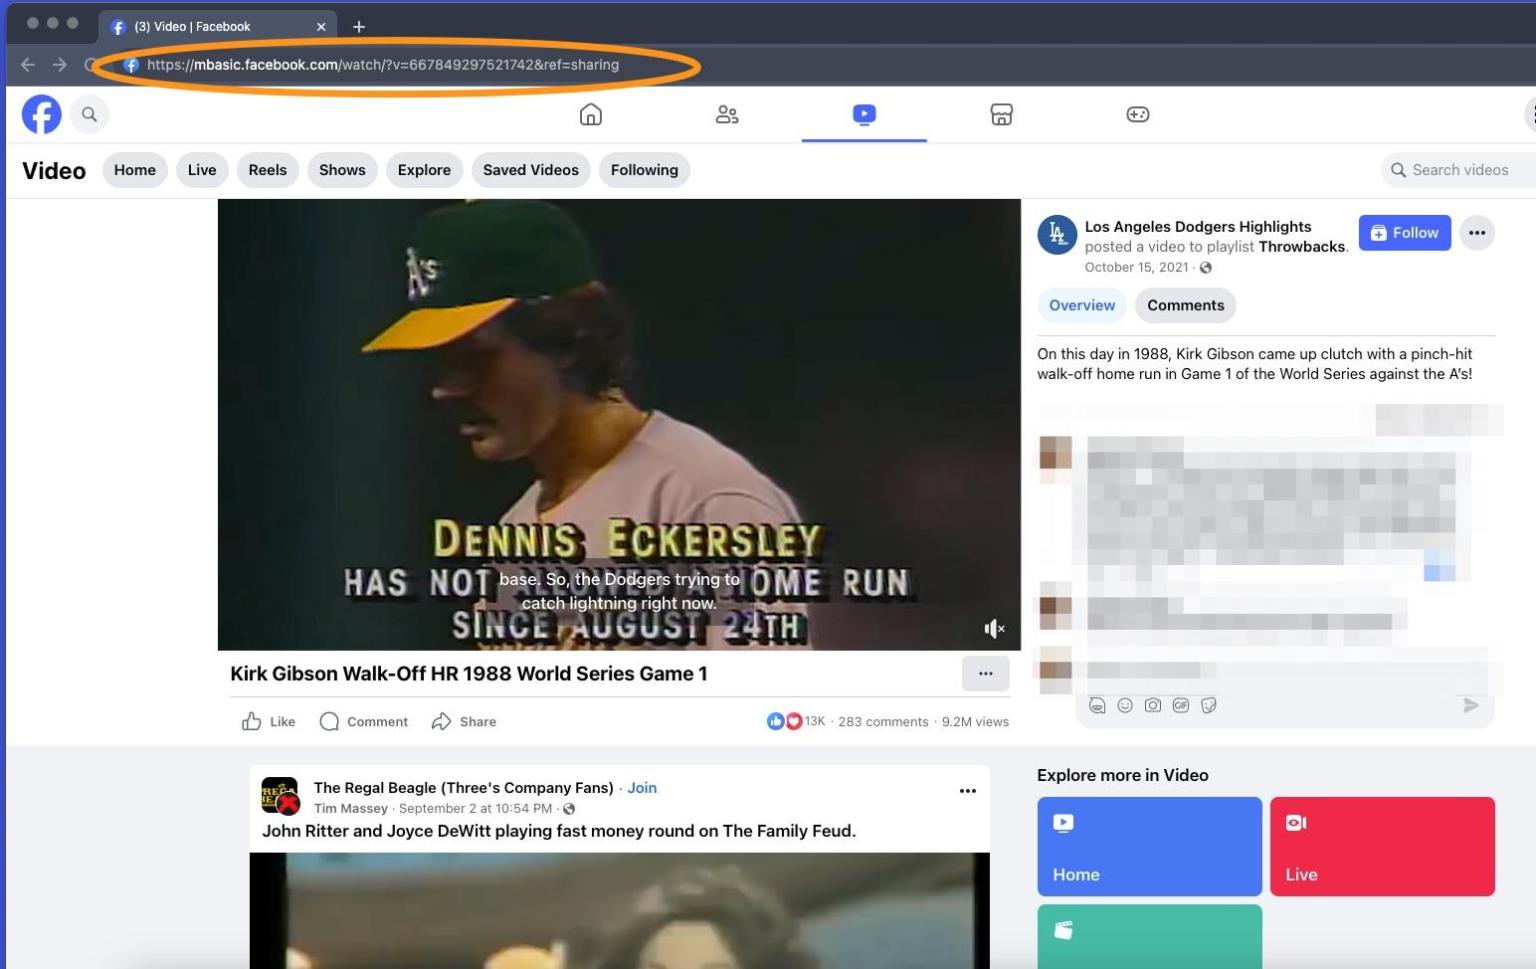Open the Reels tab in Video navigation
1536x969 pixels.
(267, 170)
